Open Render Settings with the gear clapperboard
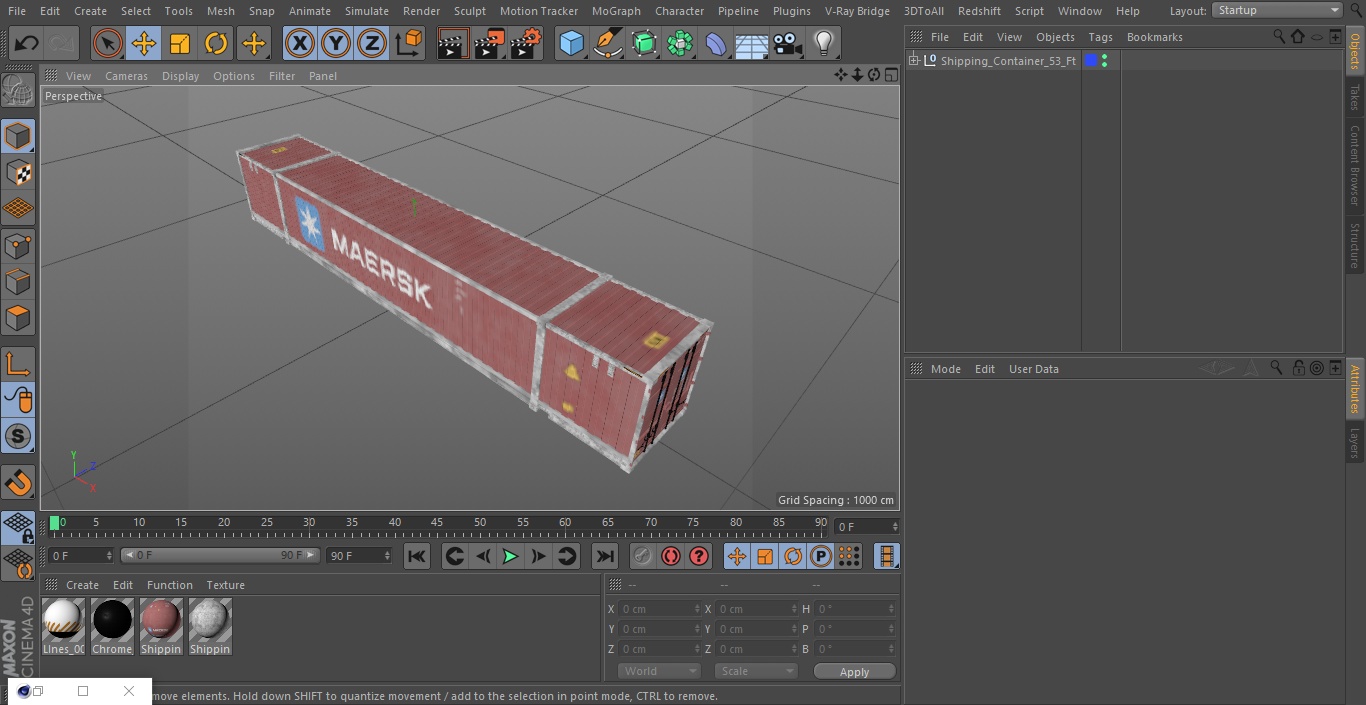The image size is (1366, 705). click(526, 43)
